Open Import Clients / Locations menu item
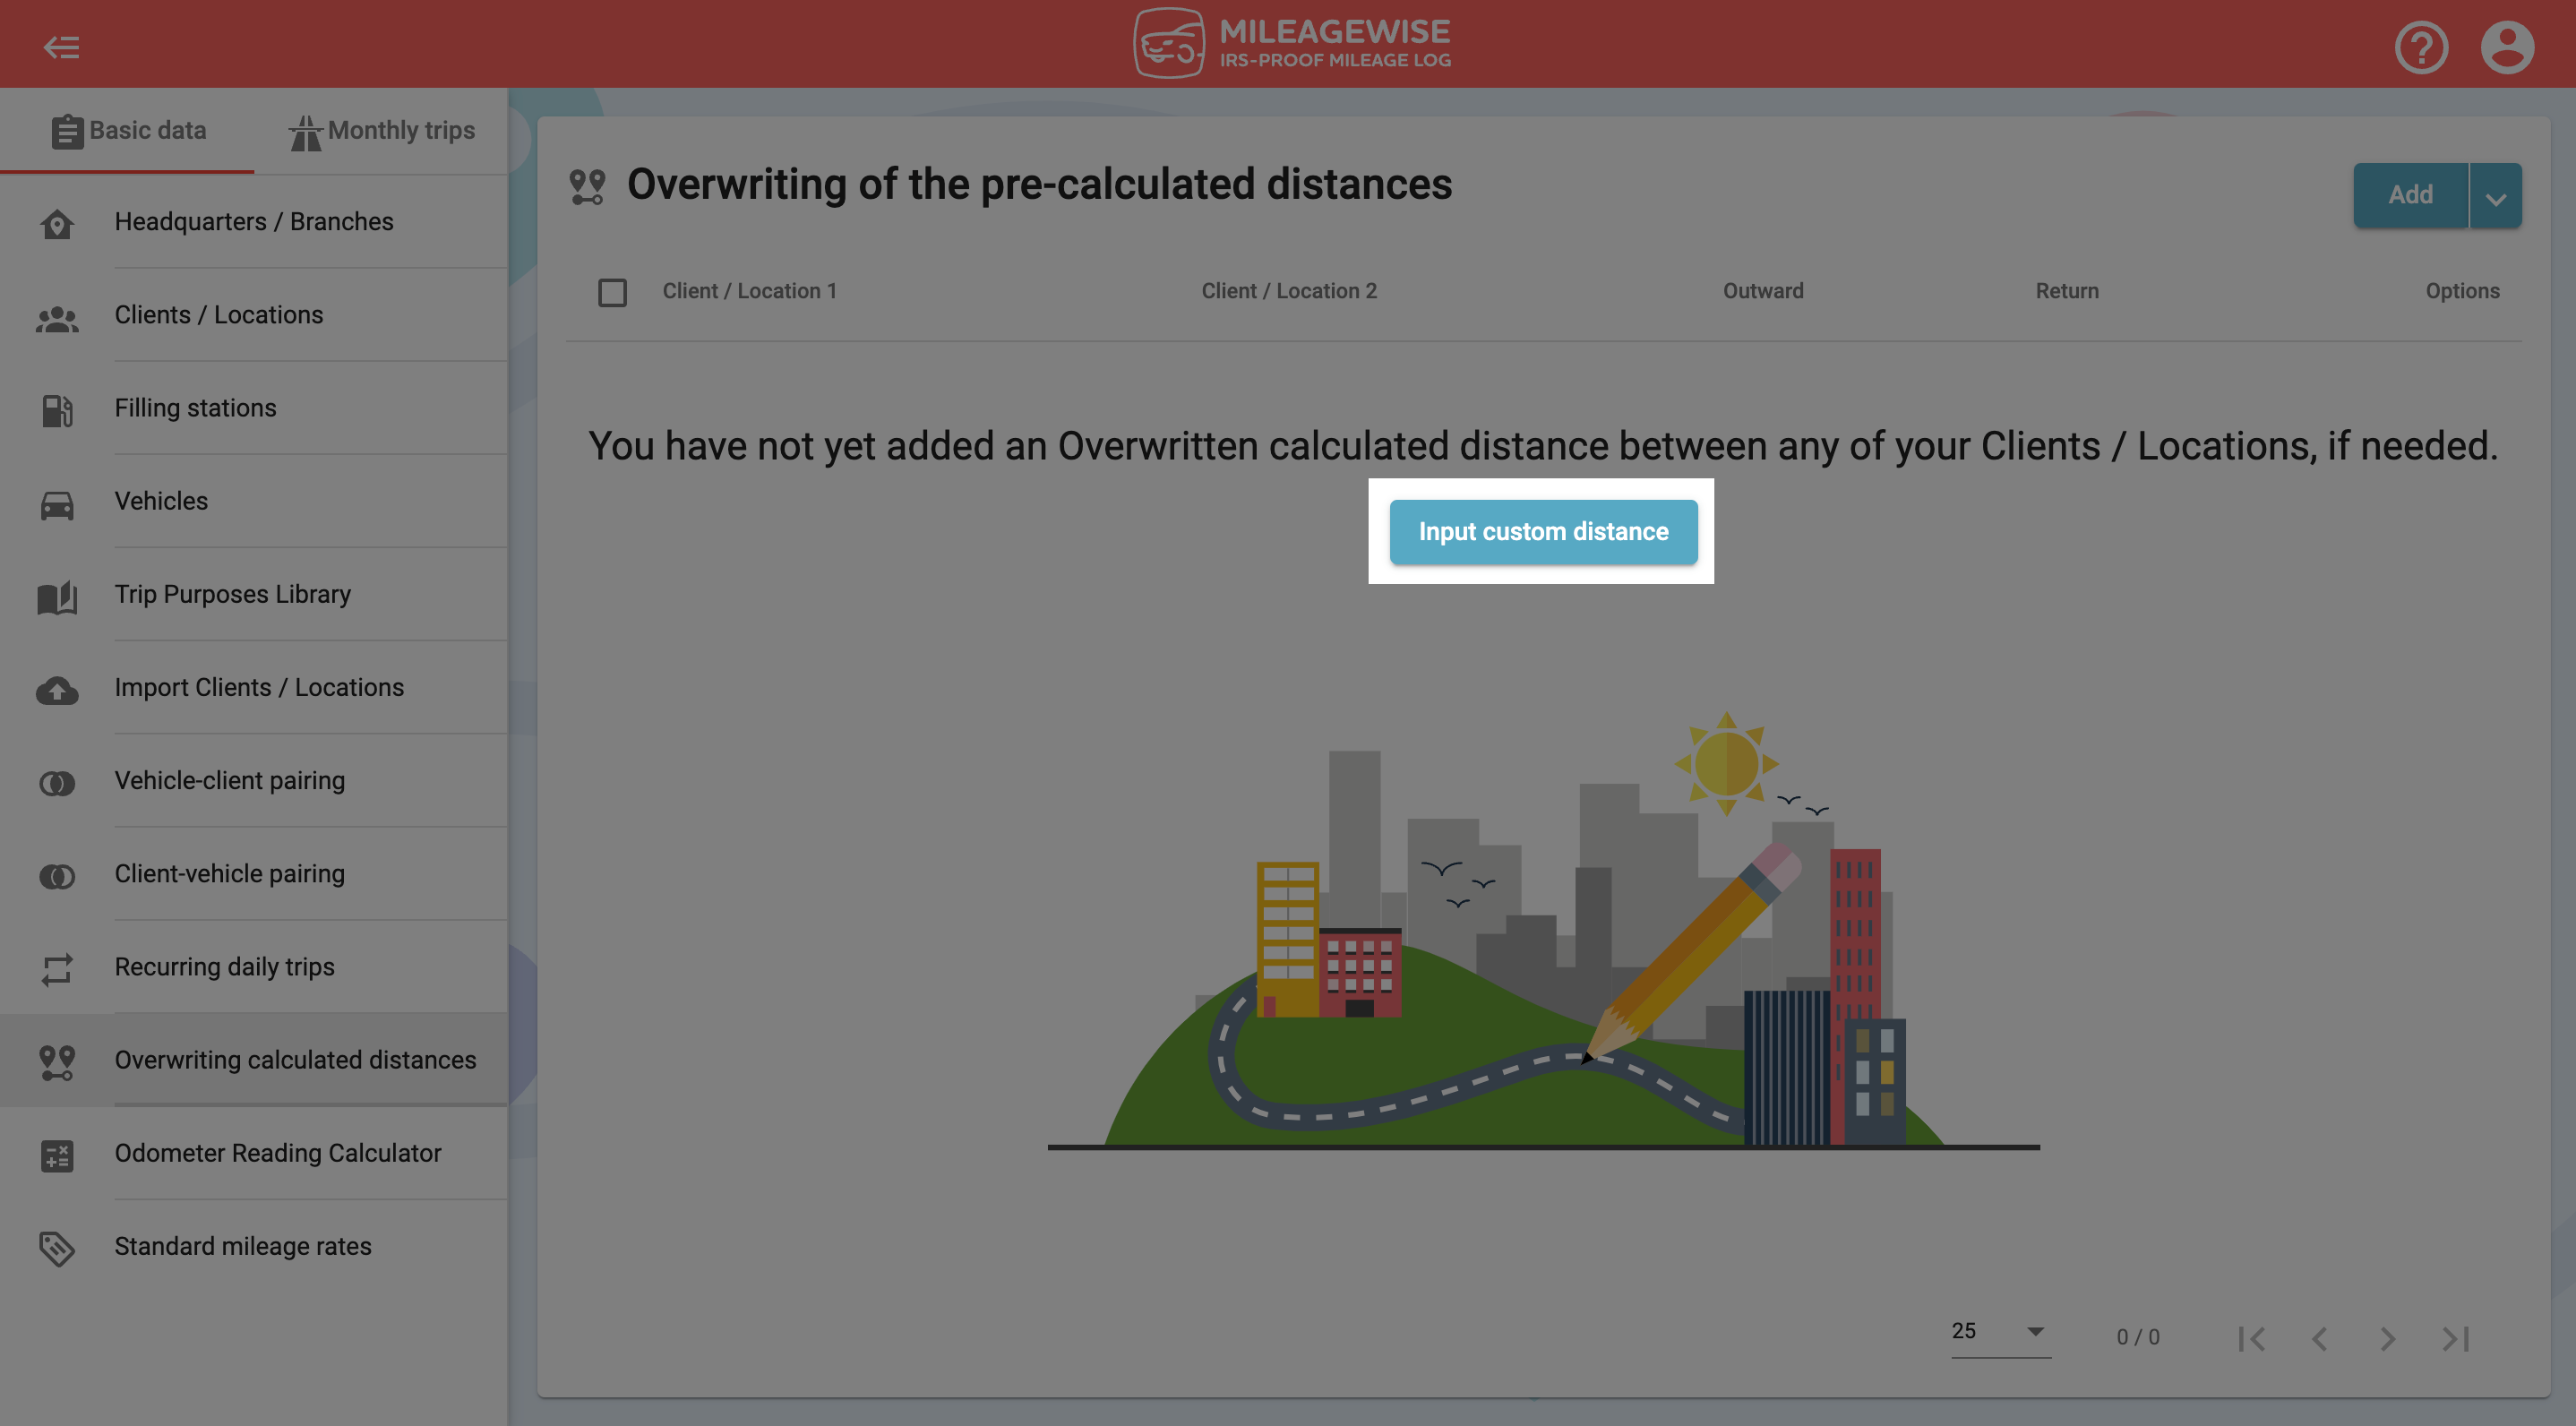Image resolution: width=2576 pixels, height=1426 pixels. tap(254, 687)
